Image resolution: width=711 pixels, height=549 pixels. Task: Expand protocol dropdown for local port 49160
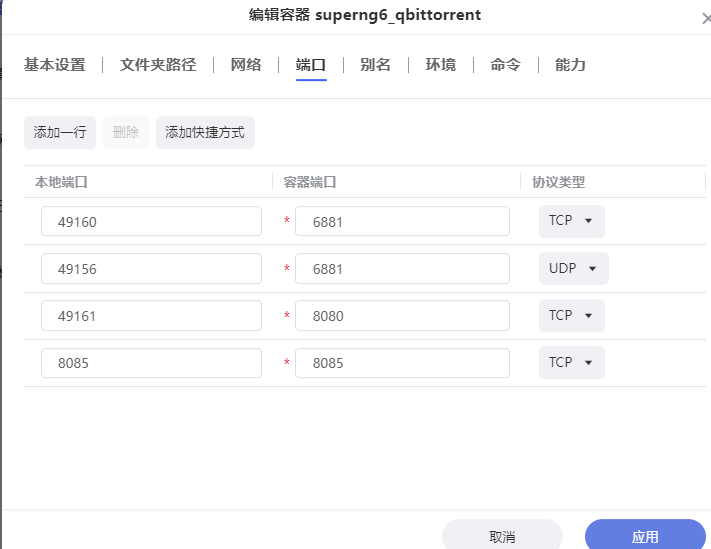click(571, 221)
